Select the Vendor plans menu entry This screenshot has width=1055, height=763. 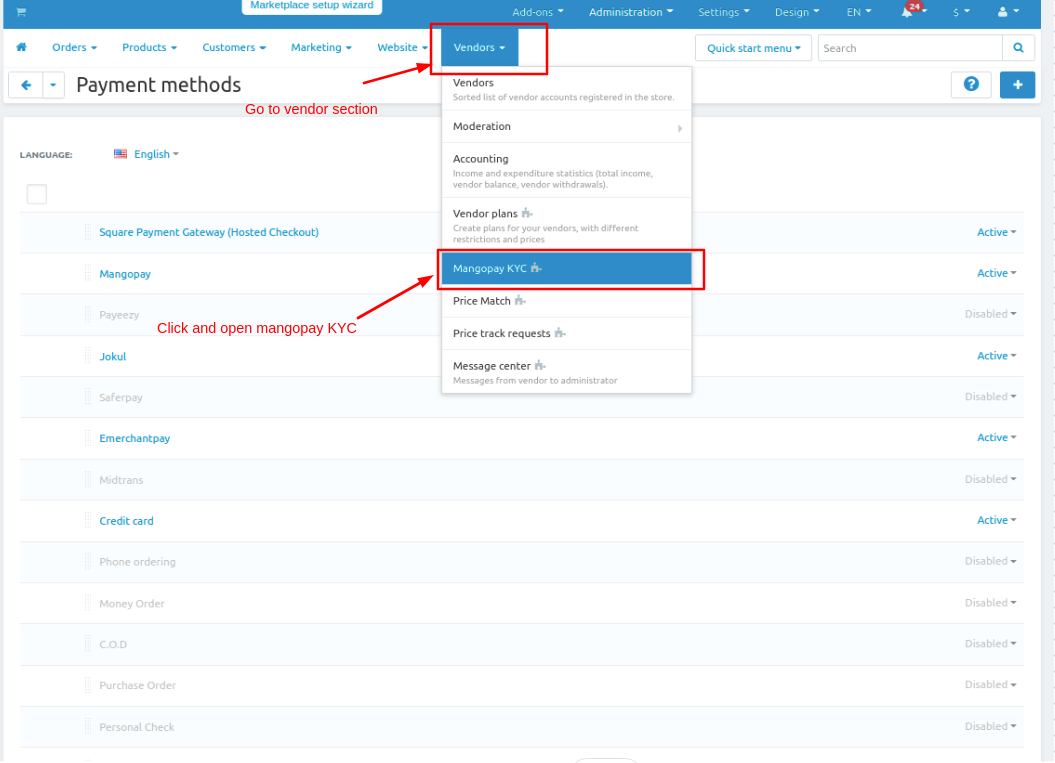pos(566,225)
